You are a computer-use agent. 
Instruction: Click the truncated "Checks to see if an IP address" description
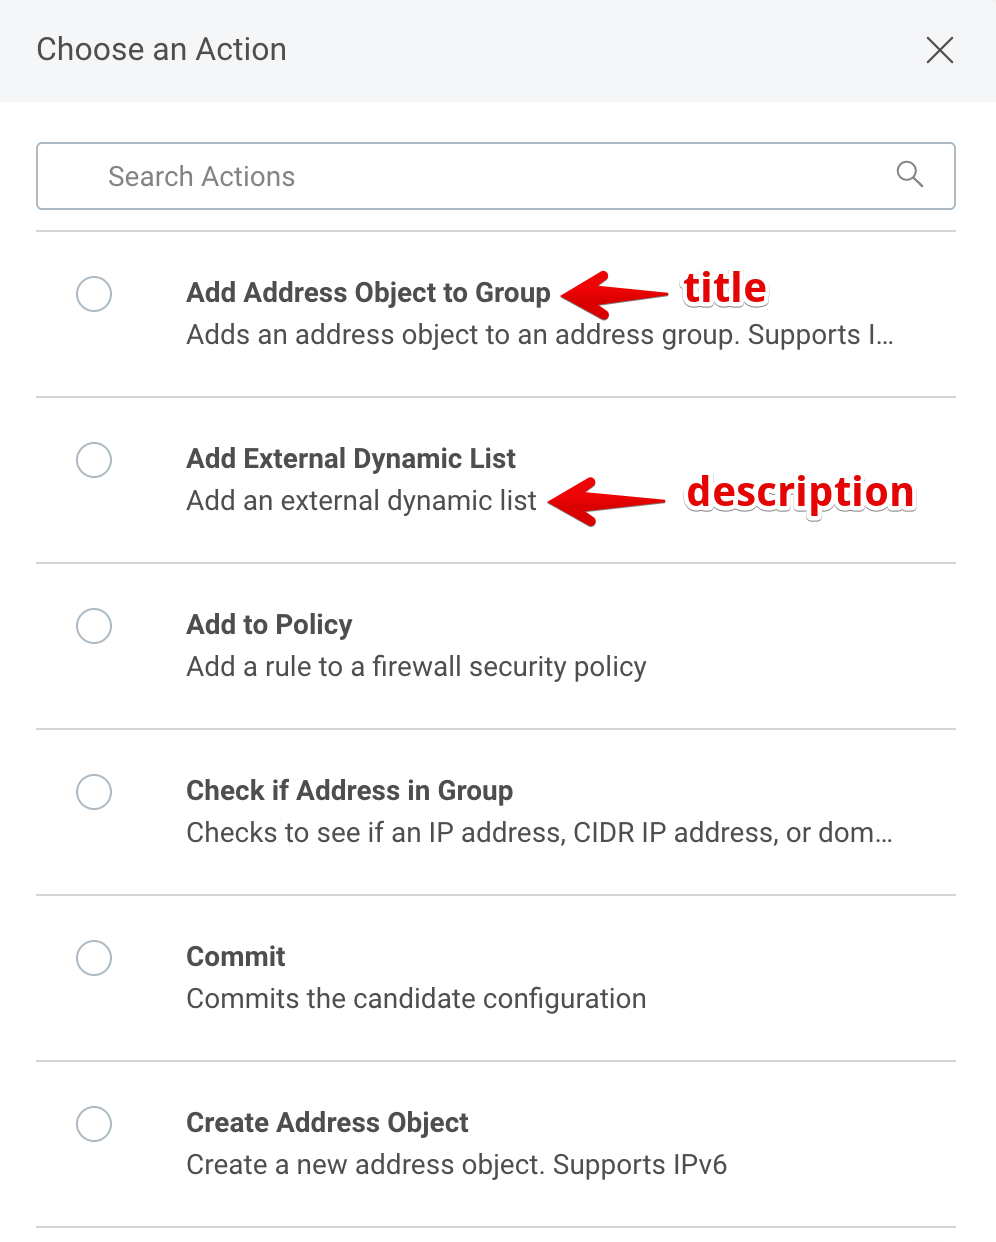point(539,832)
